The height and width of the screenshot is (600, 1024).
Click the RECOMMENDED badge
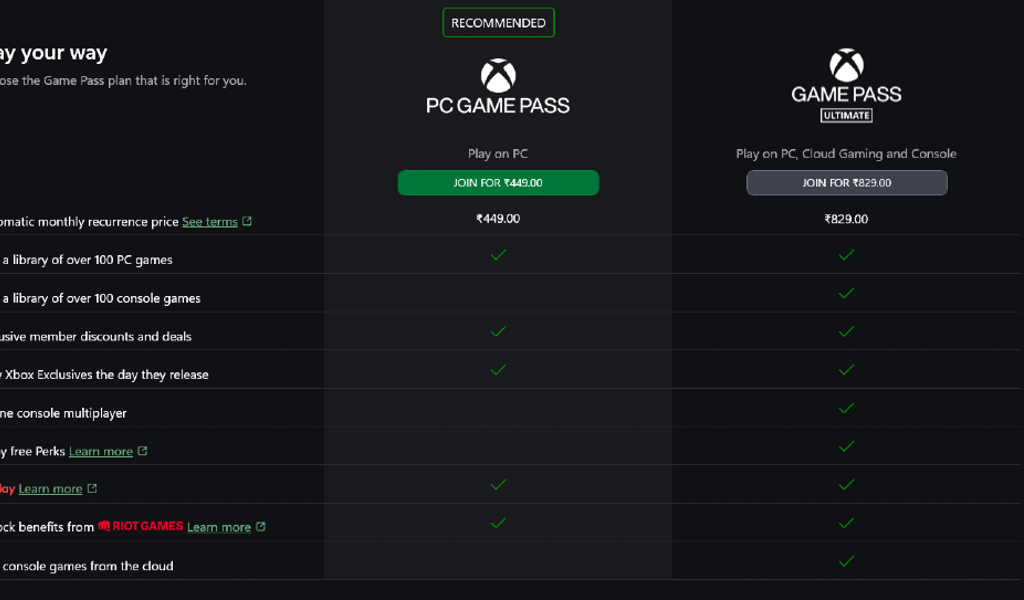(498, 23)
